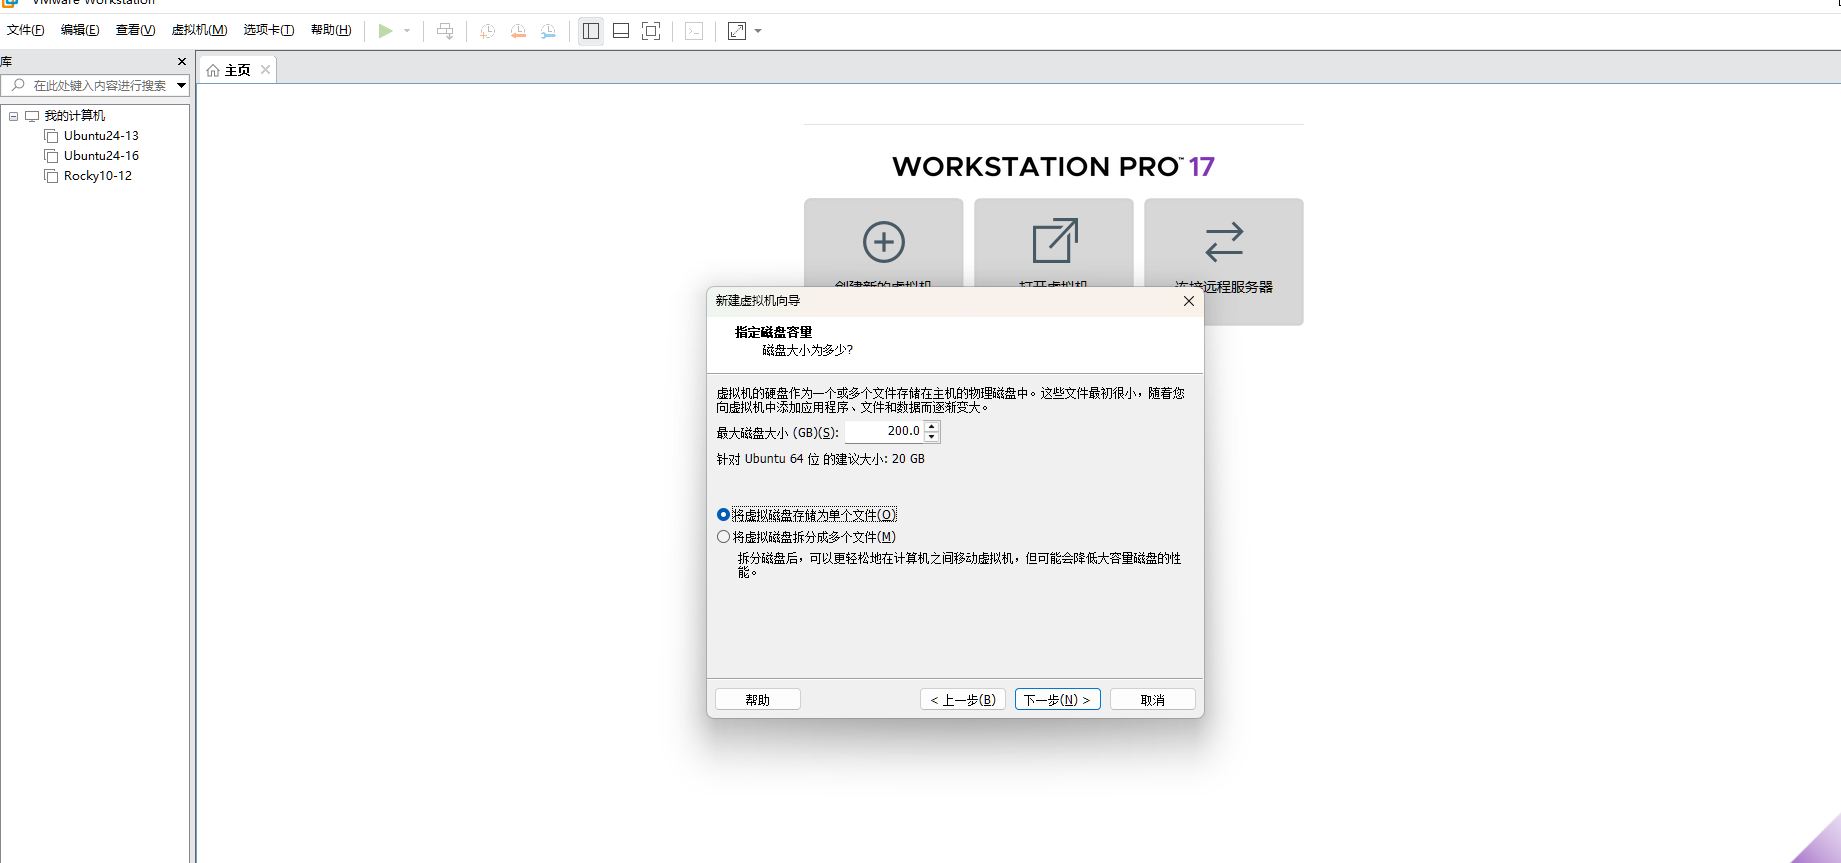Click the 取消 cancel button
This screenshot has width=1841, height=863.
pyautogui.click(x=1152, y=700)
